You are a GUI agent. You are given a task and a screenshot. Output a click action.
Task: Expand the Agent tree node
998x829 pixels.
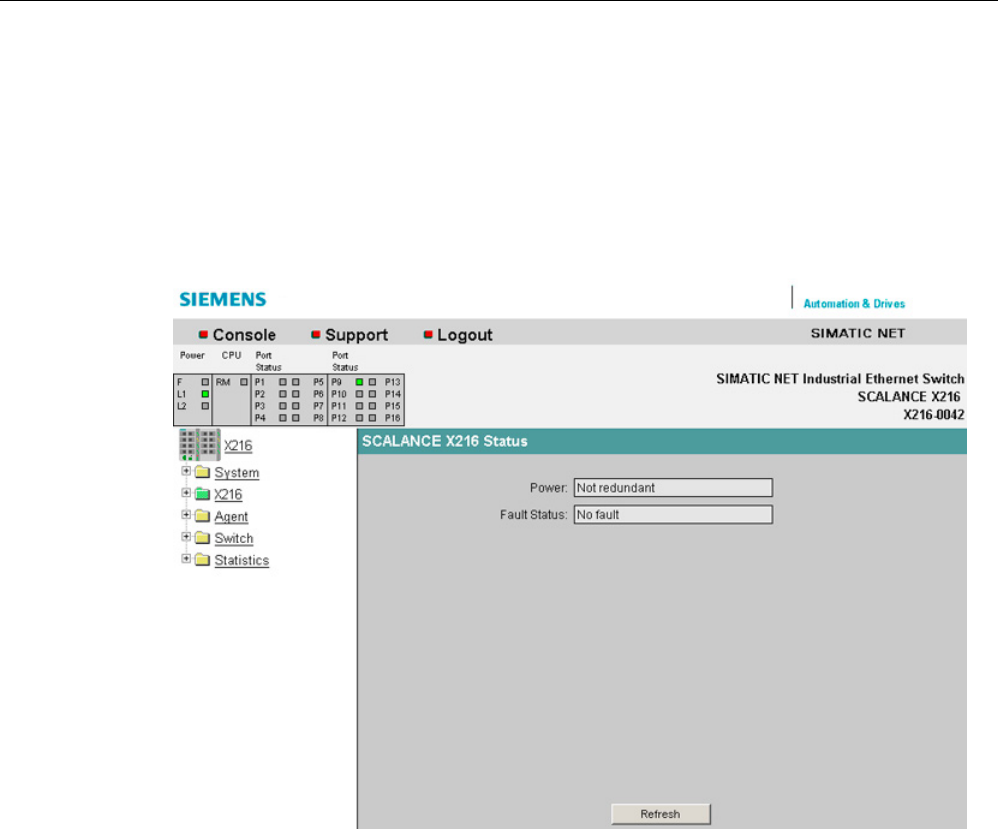pos(186,514)
